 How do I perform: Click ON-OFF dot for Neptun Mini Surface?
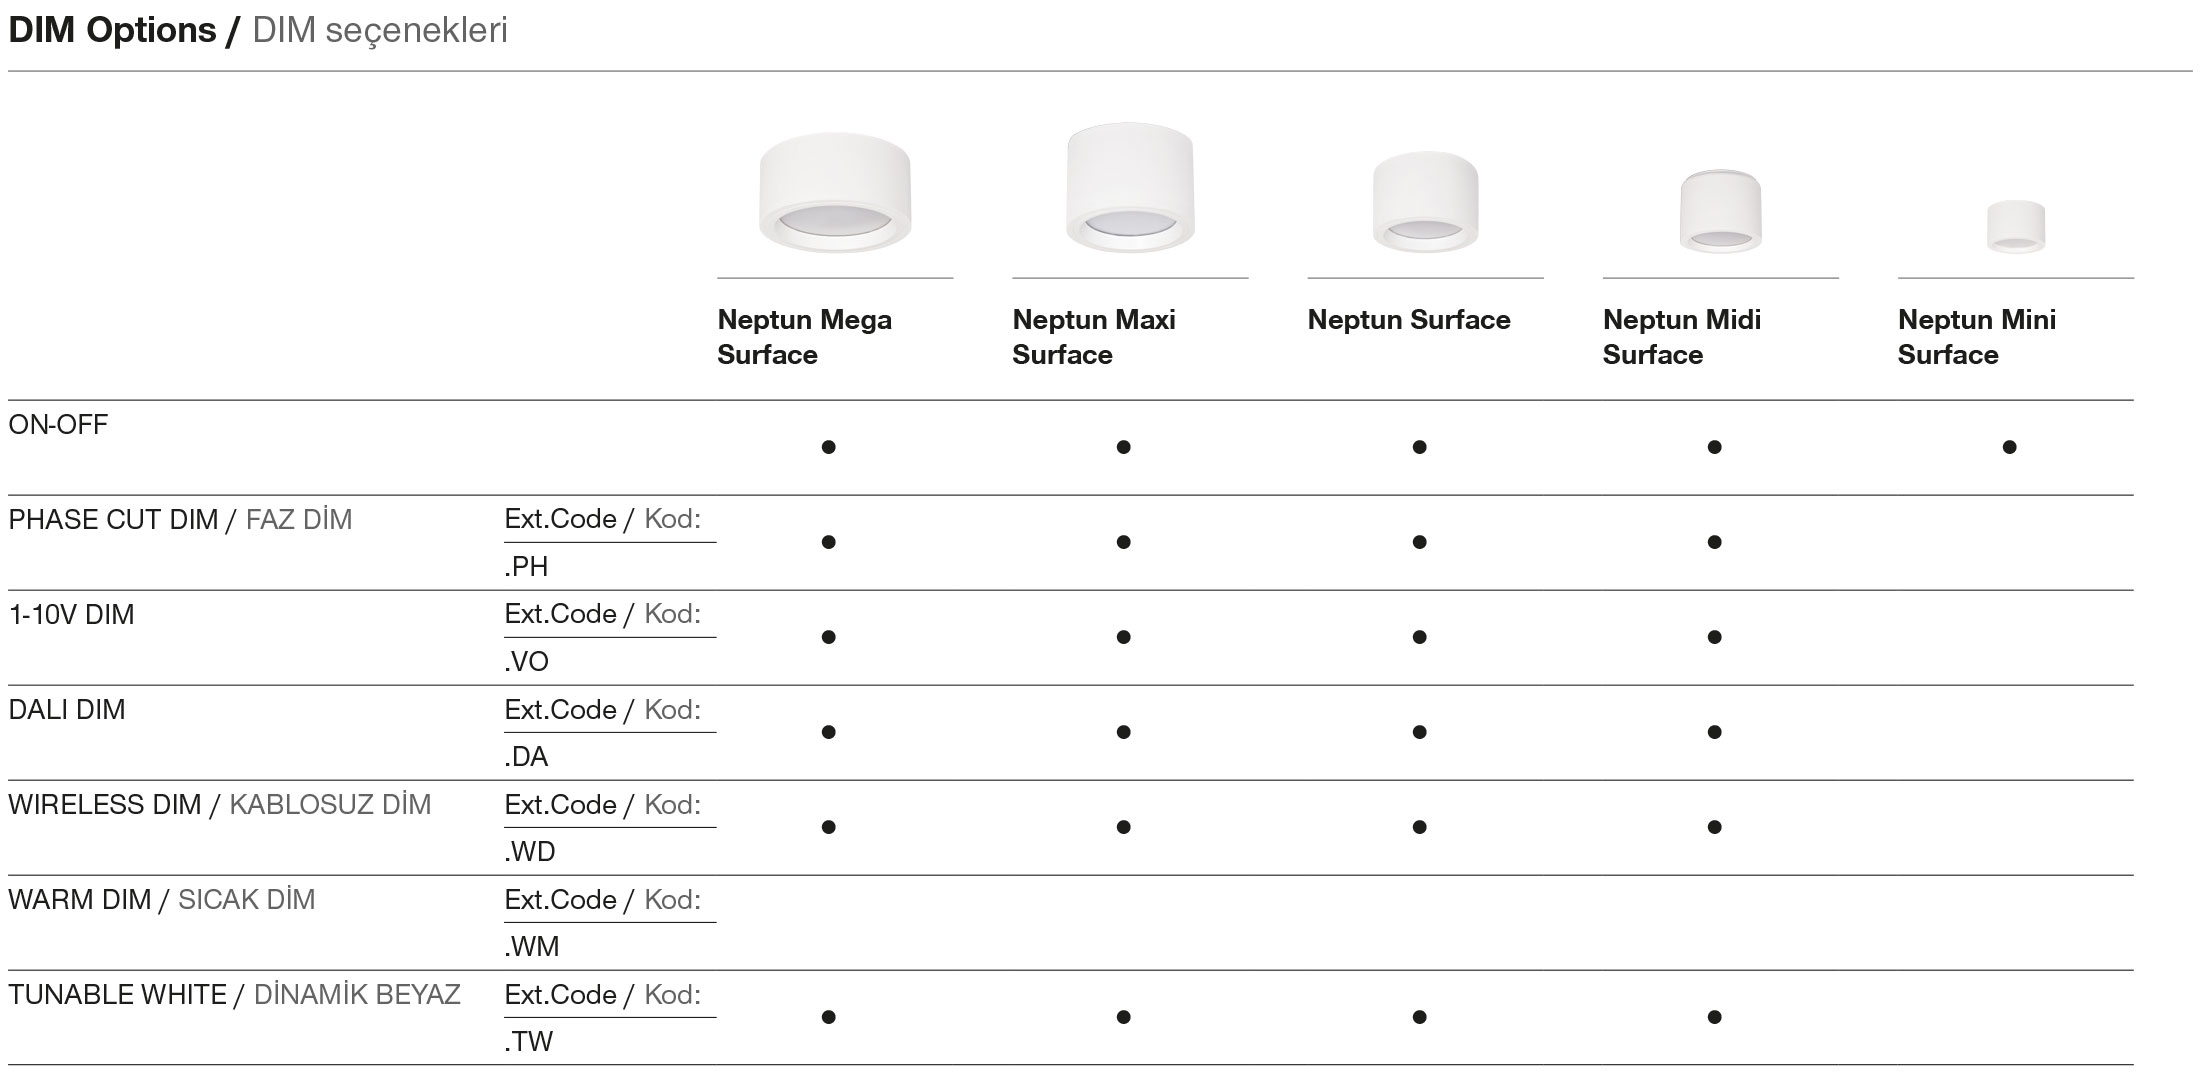2009,447
